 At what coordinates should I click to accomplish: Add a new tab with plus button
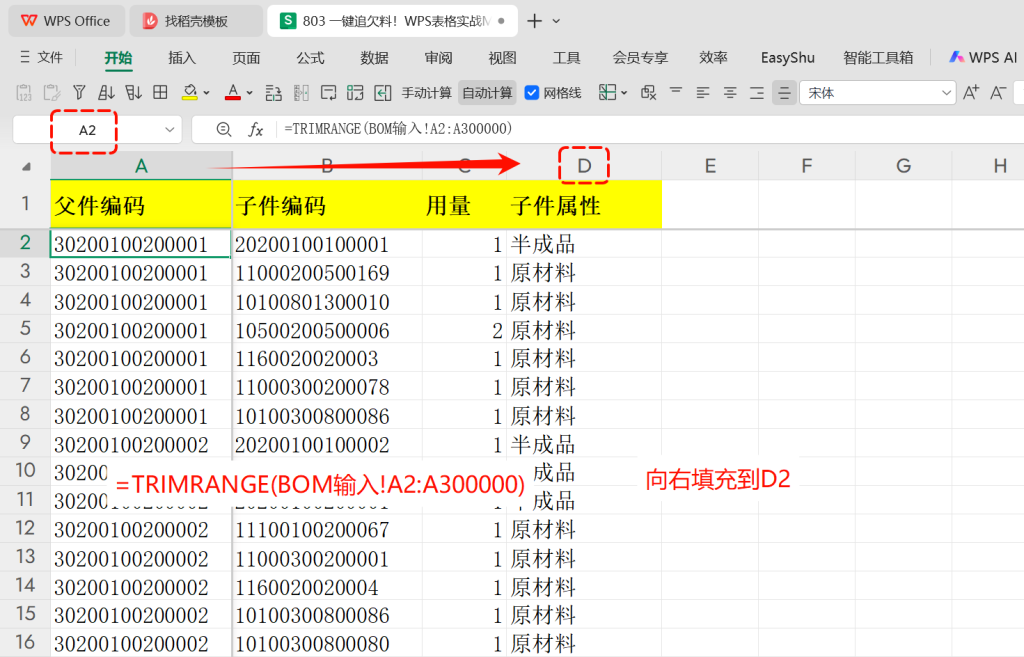coord(534,21)
